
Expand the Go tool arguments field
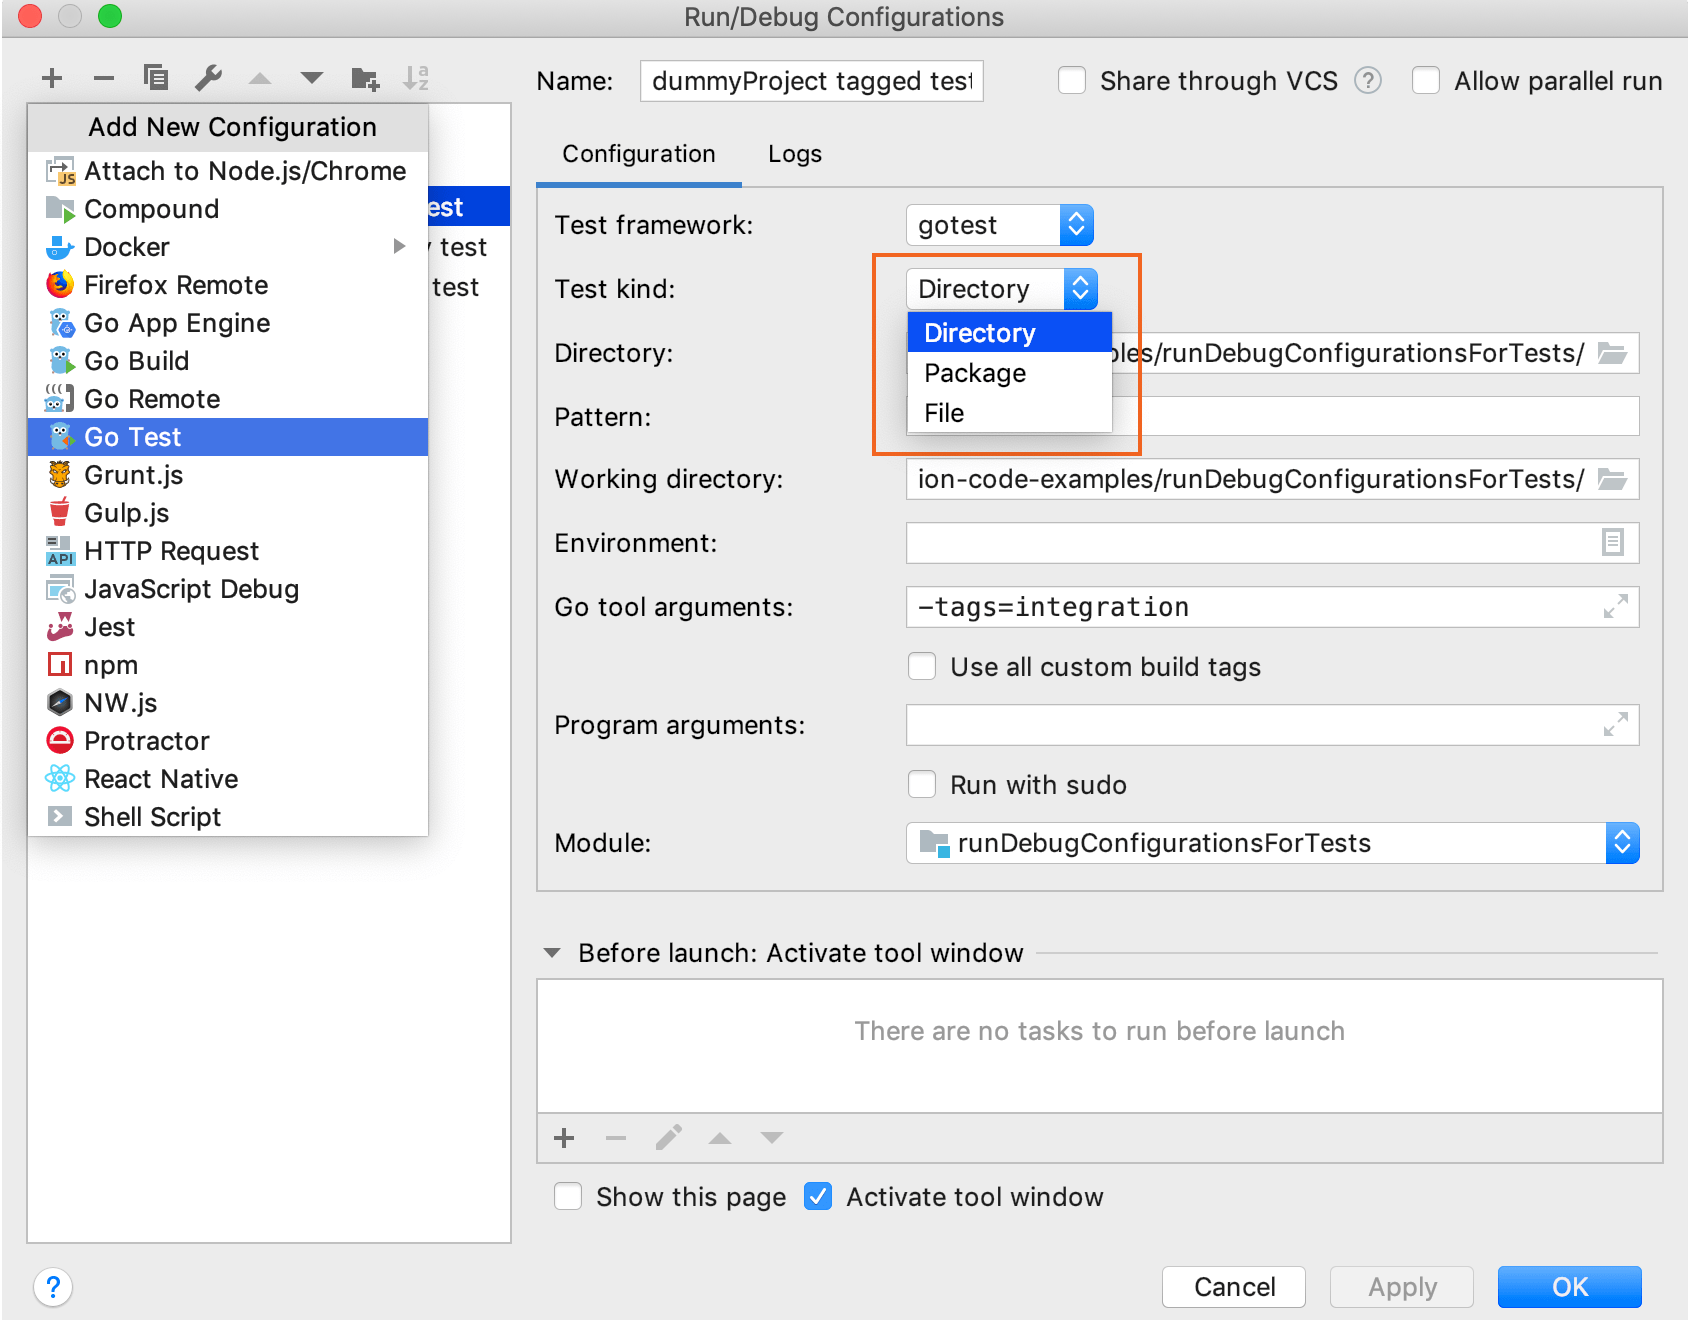(x=1615, y=607)
